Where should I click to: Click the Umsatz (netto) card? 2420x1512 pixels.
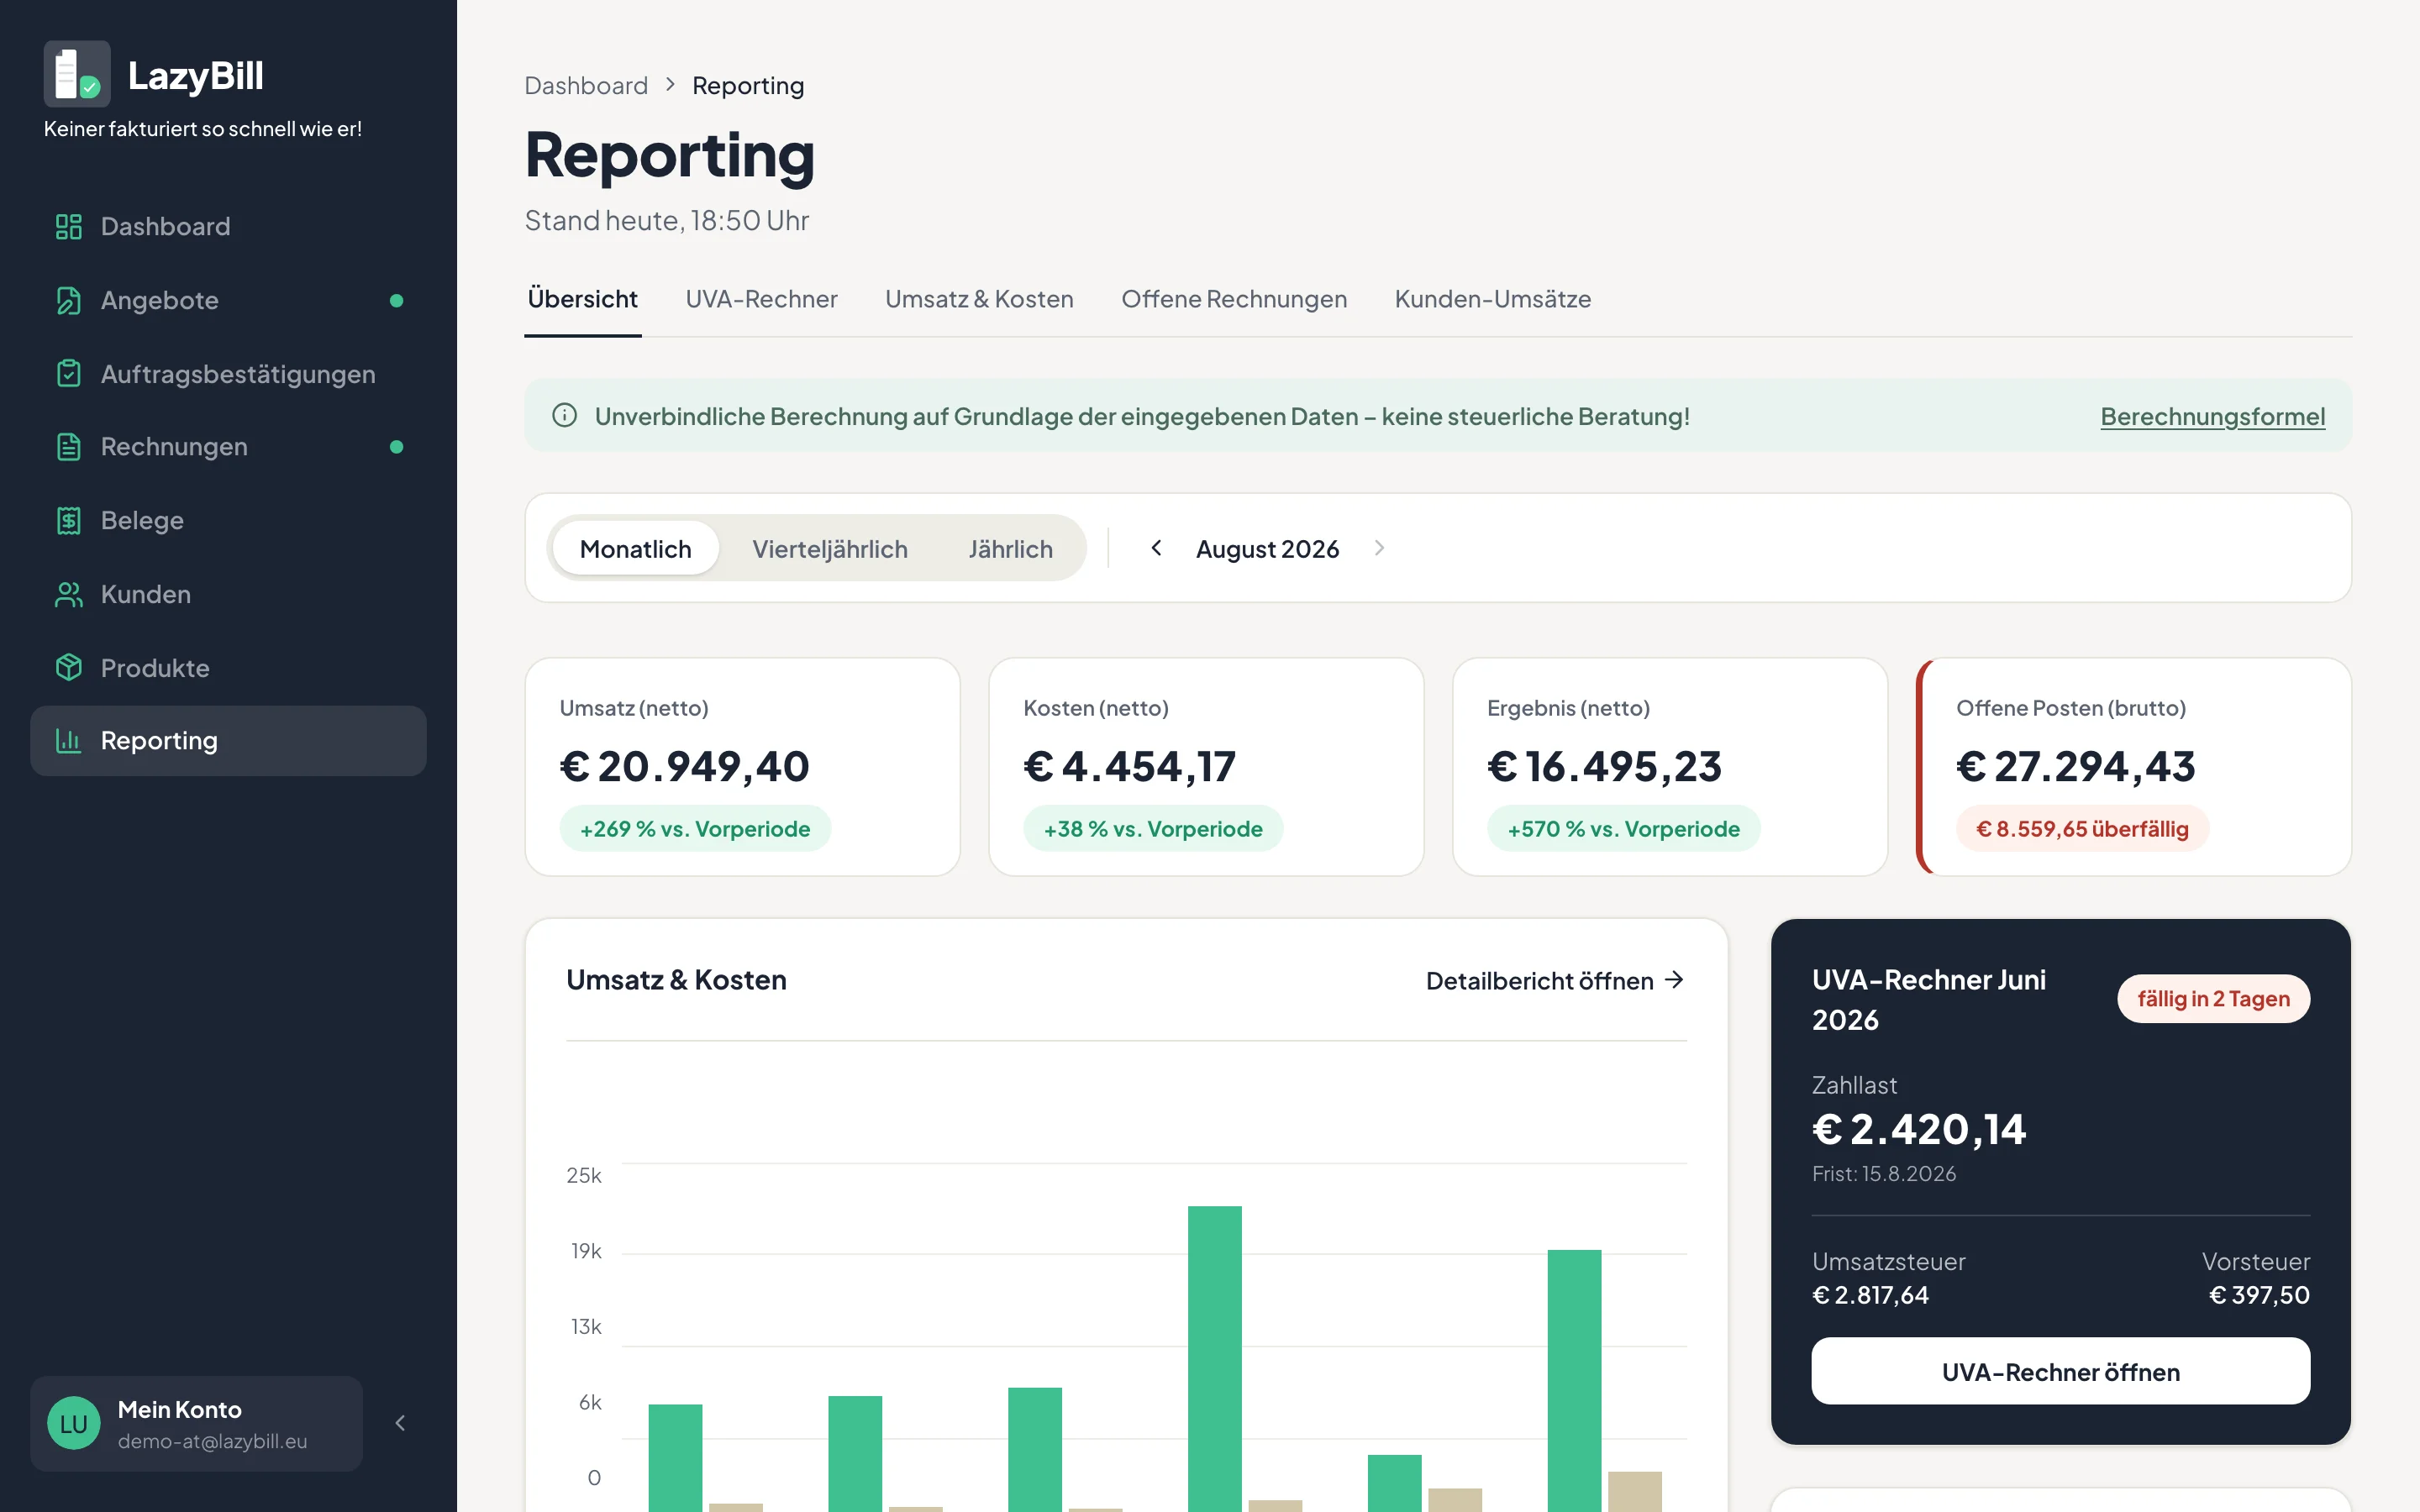click(x=742, y=767)
